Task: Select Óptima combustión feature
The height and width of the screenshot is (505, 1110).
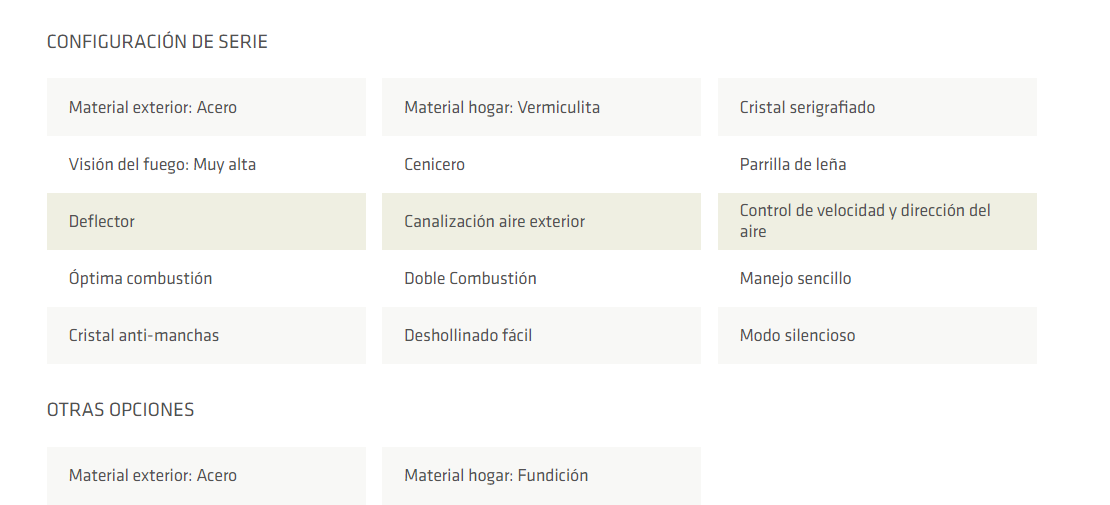Action: point(206,278)
